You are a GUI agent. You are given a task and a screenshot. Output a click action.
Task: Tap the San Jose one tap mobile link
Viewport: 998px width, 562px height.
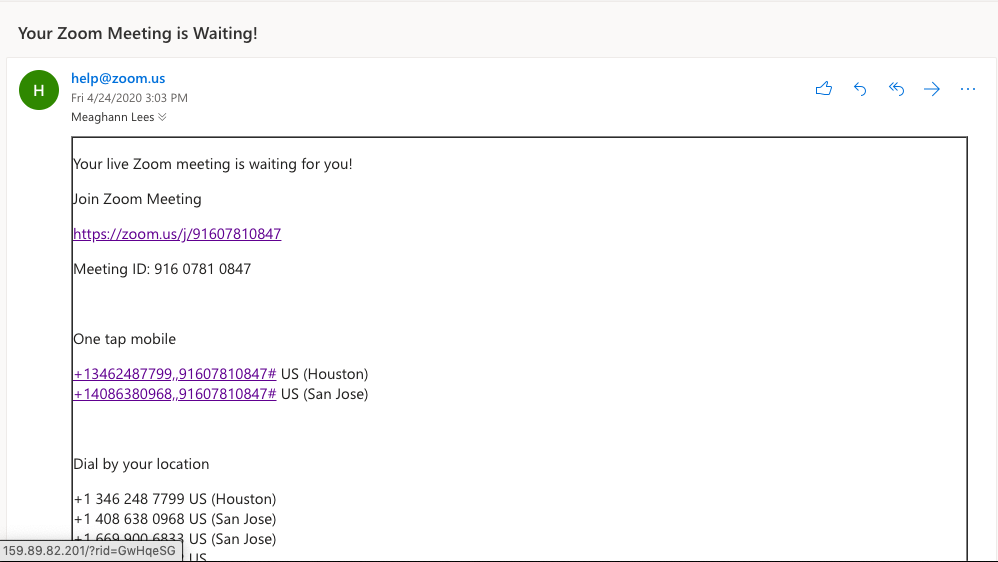174,394
